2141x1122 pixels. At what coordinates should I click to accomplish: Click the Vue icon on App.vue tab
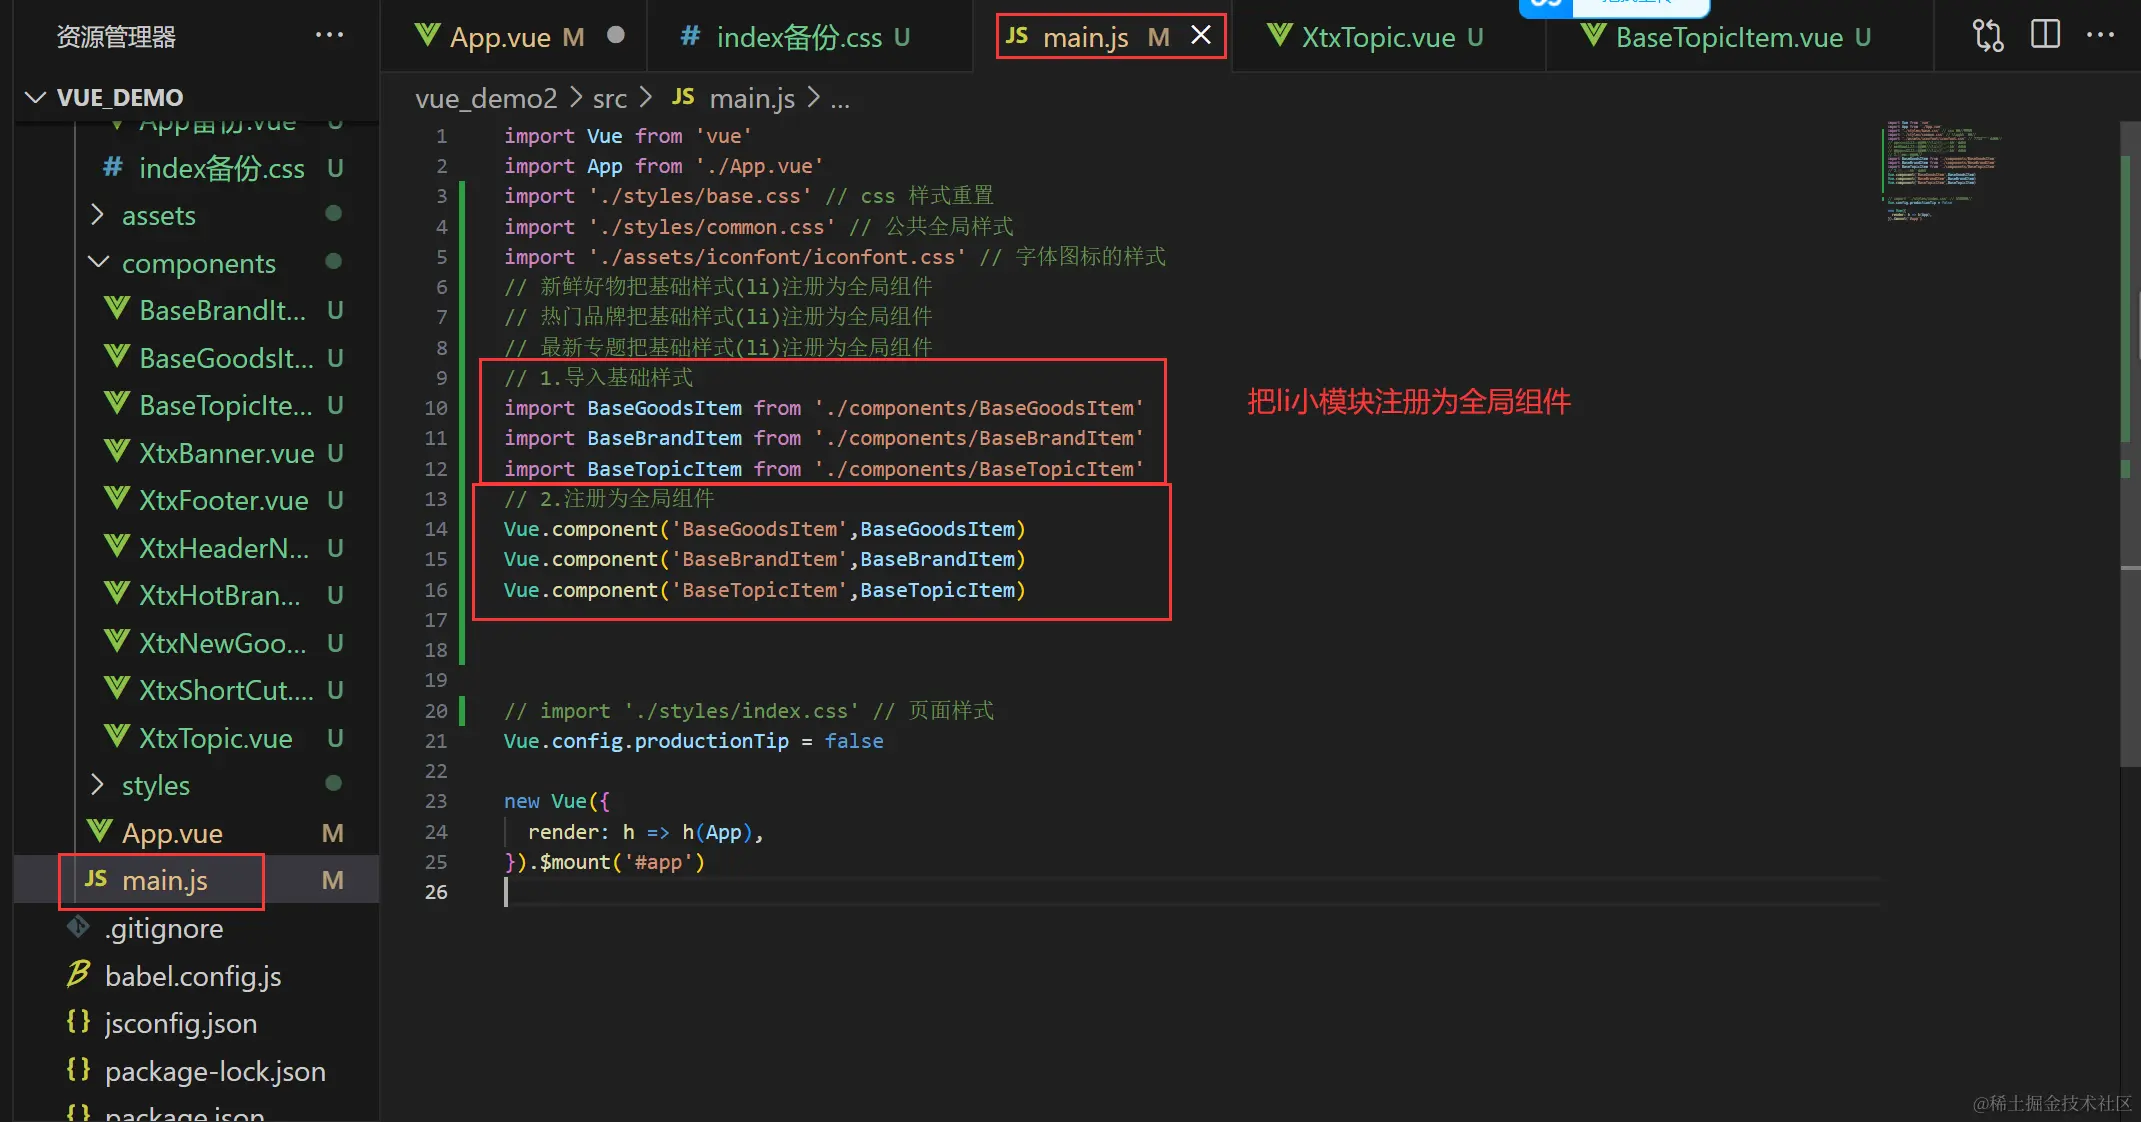pyautogui.click(x=428, y=35)
